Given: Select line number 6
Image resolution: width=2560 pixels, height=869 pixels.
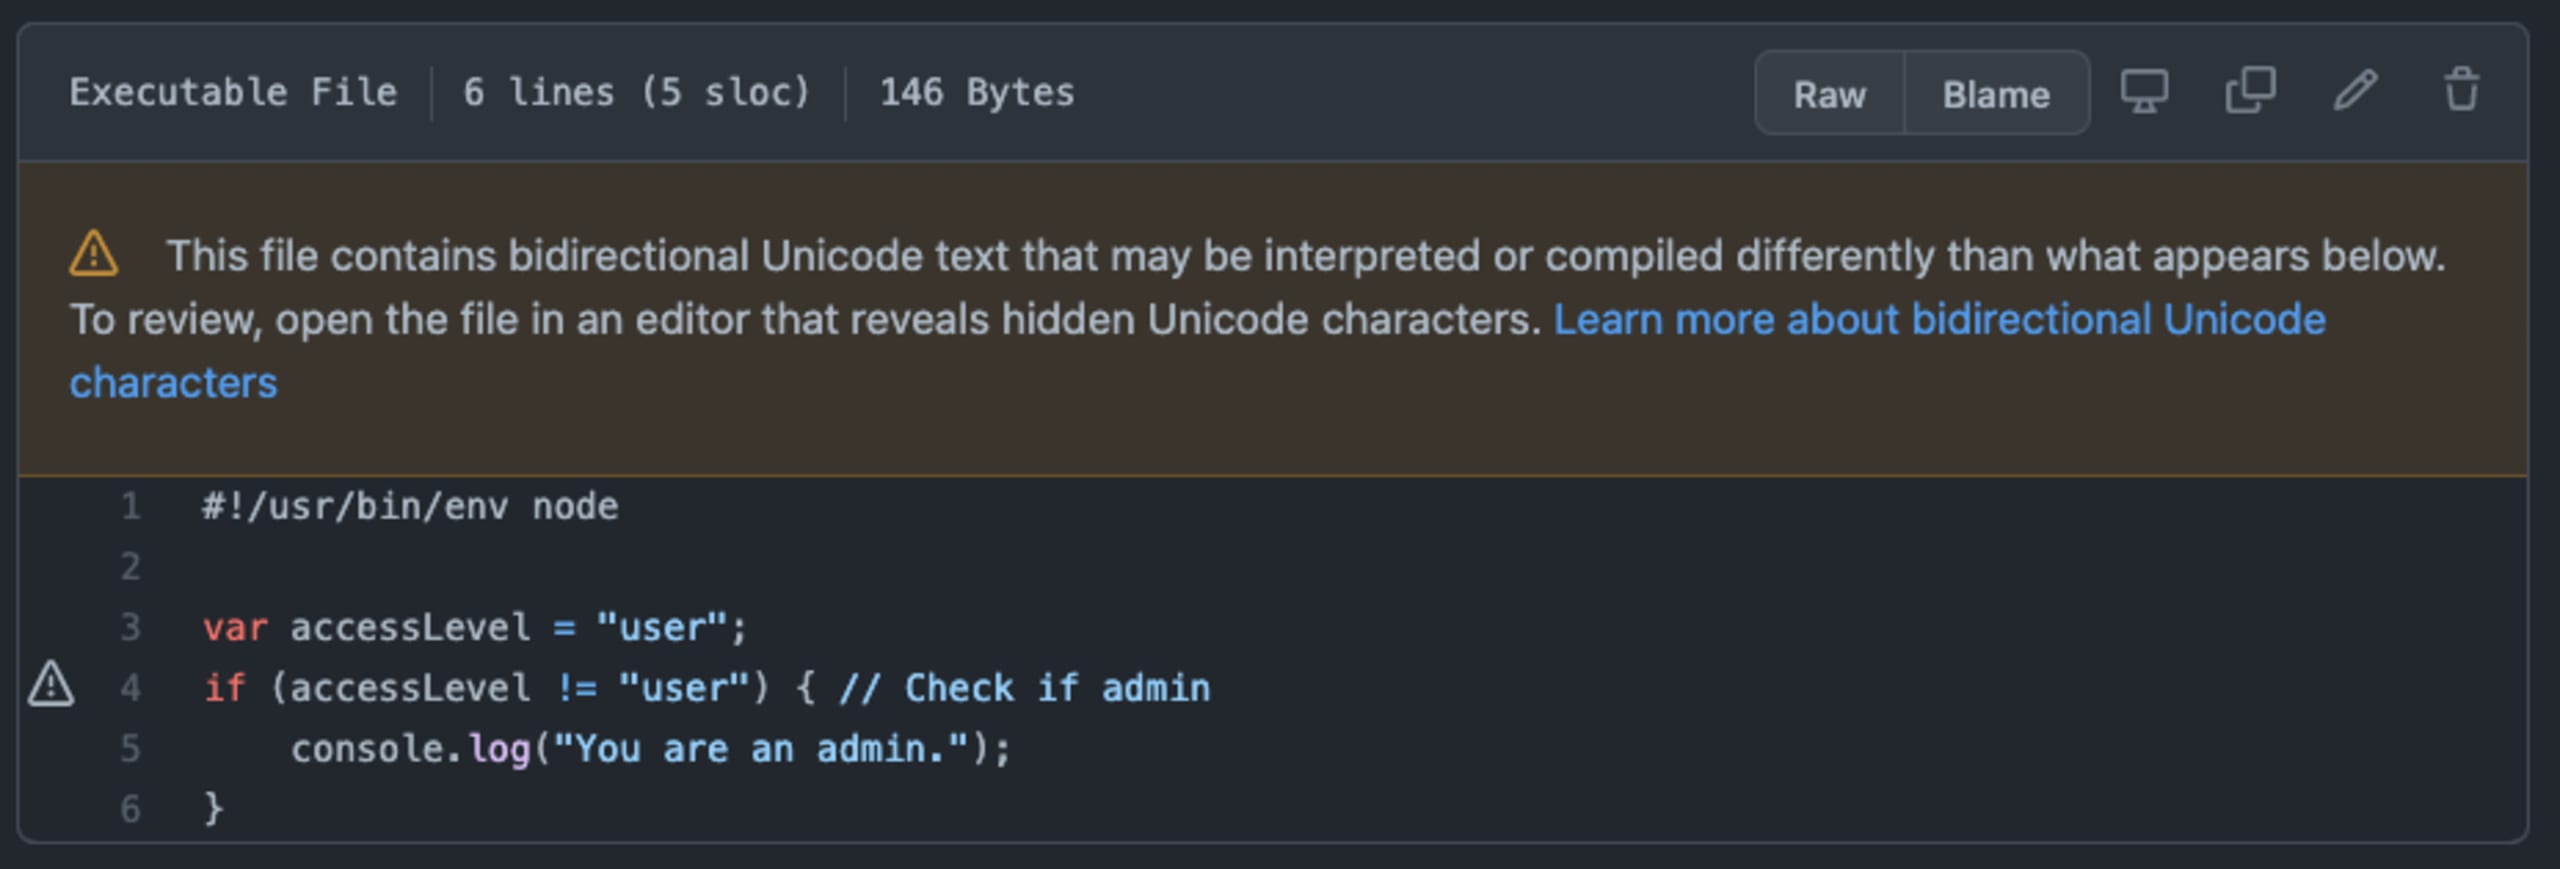Looking at the screenshot, I should [131, 808].
